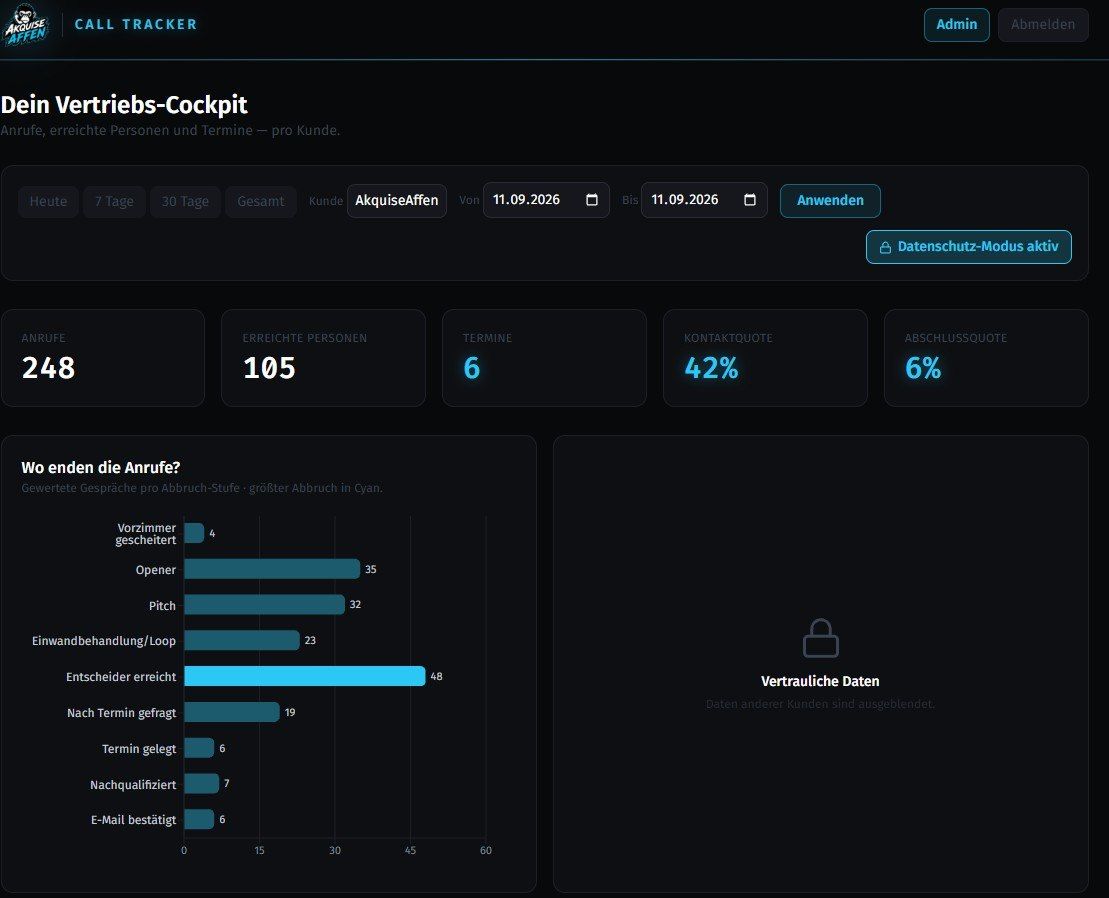Open the Kunde AkquiseAffen dropdown
The width and height of the screenshot is (1109, 898).
397,201
